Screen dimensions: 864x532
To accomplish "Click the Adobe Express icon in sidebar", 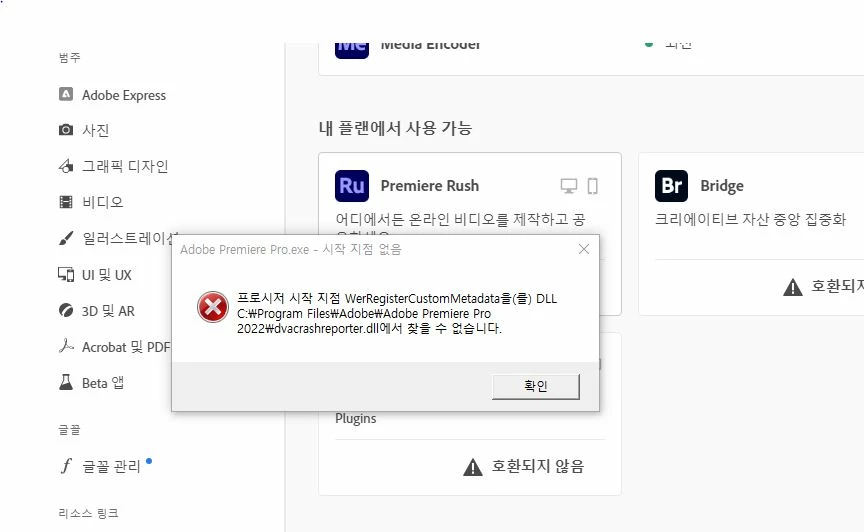I will pyautogui.click(x=66, y=94).
